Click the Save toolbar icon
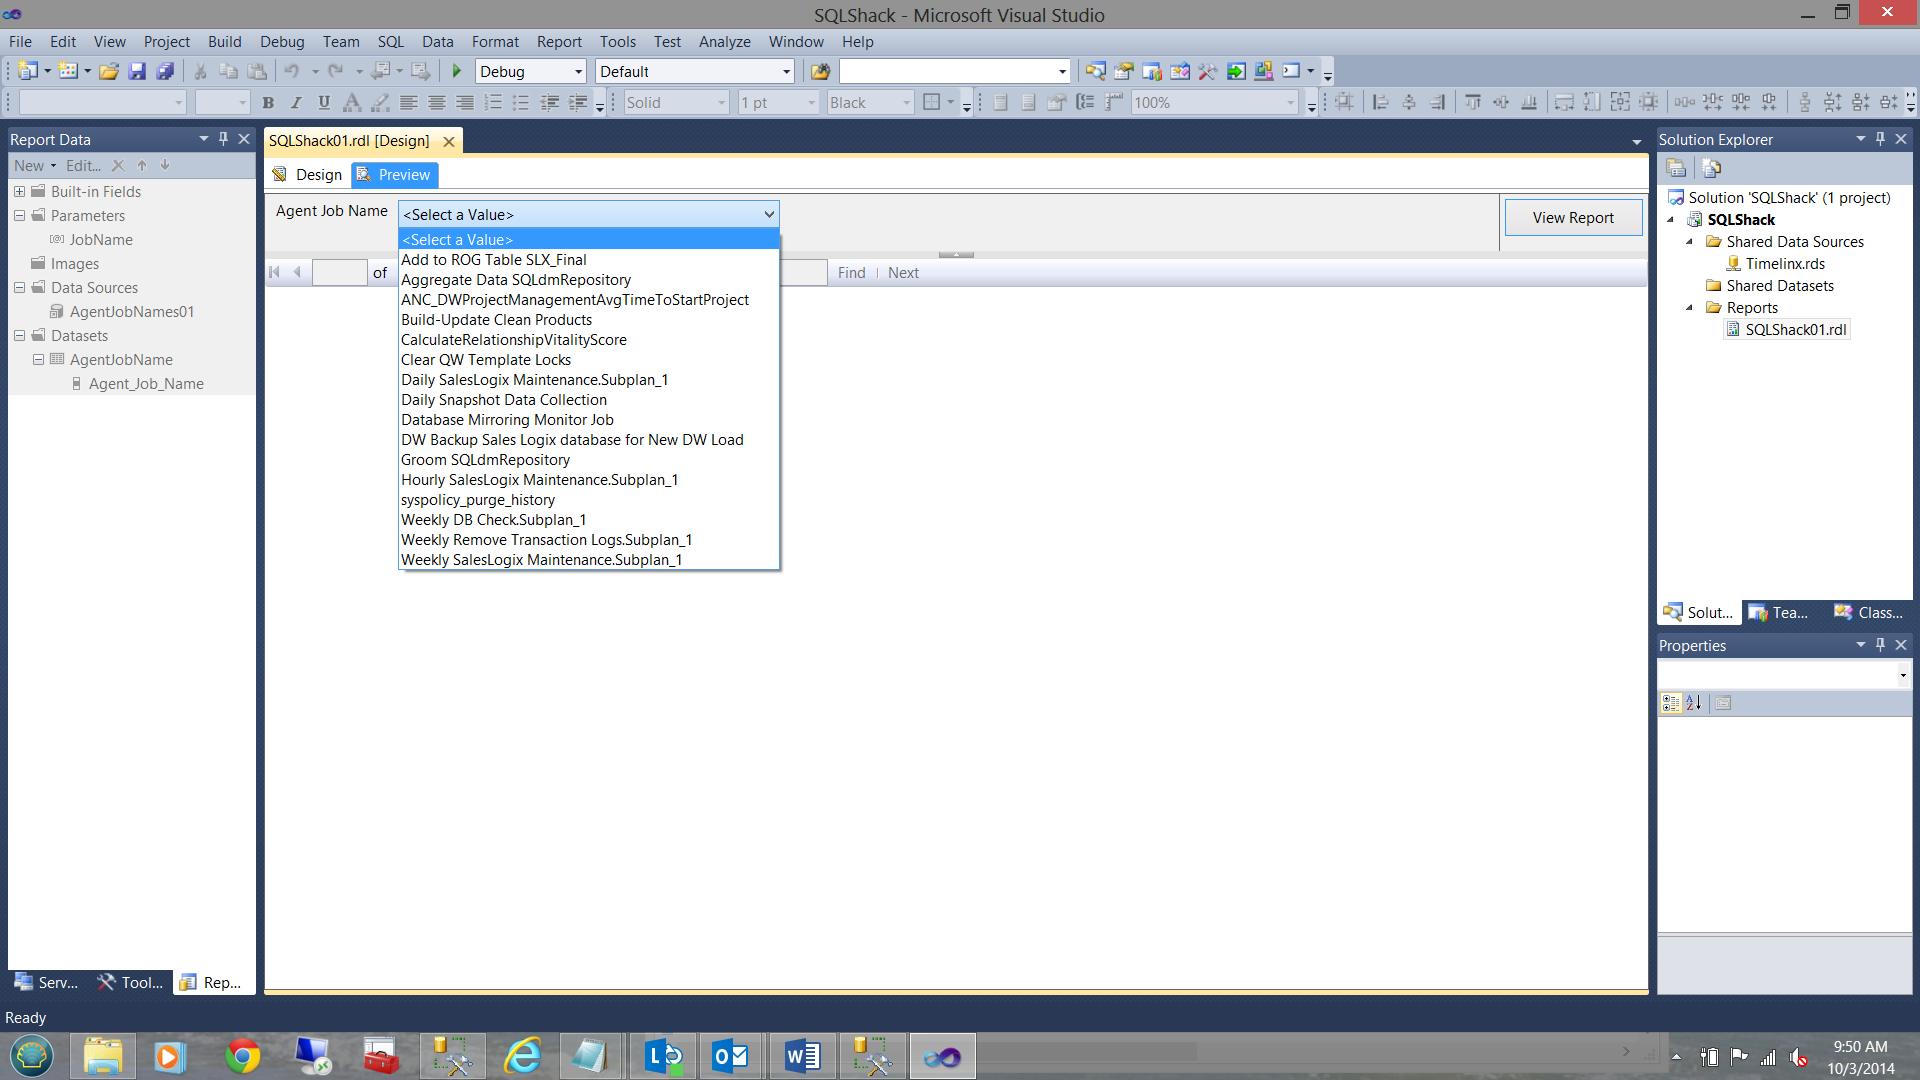 click(137, 71)
